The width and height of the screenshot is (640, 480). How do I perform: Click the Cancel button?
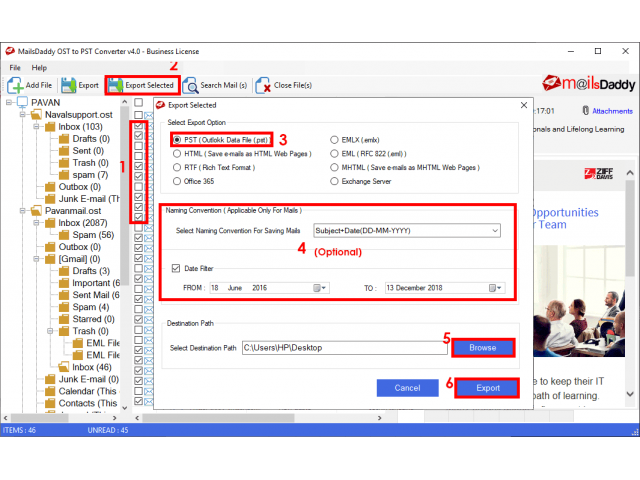point(407,388)
